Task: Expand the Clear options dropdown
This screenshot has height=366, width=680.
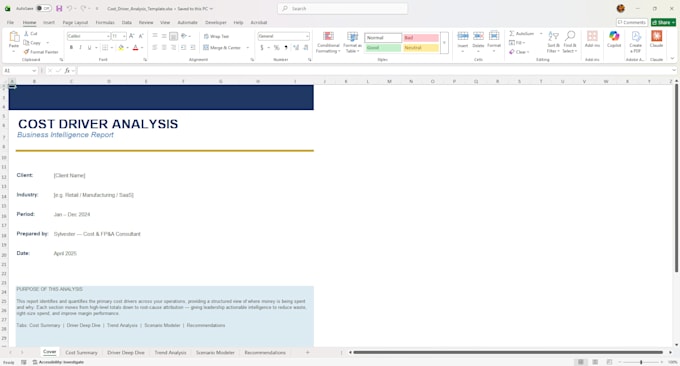Action: [528, 52]
